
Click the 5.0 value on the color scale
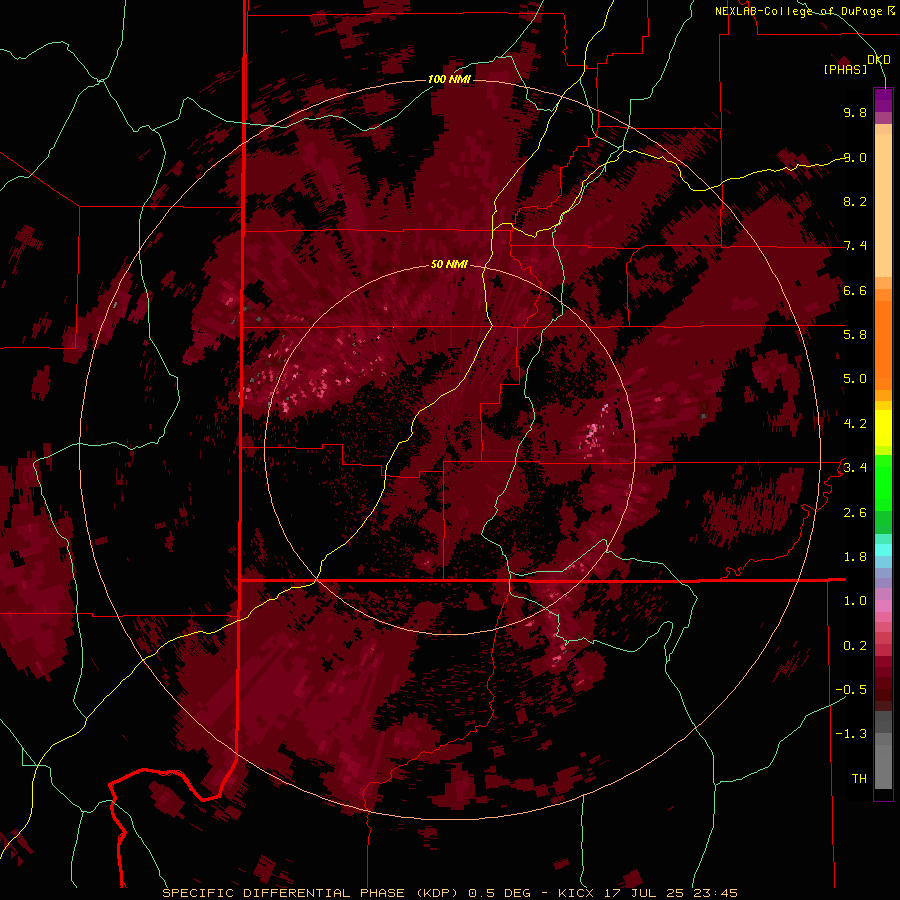tap(855, 379)
